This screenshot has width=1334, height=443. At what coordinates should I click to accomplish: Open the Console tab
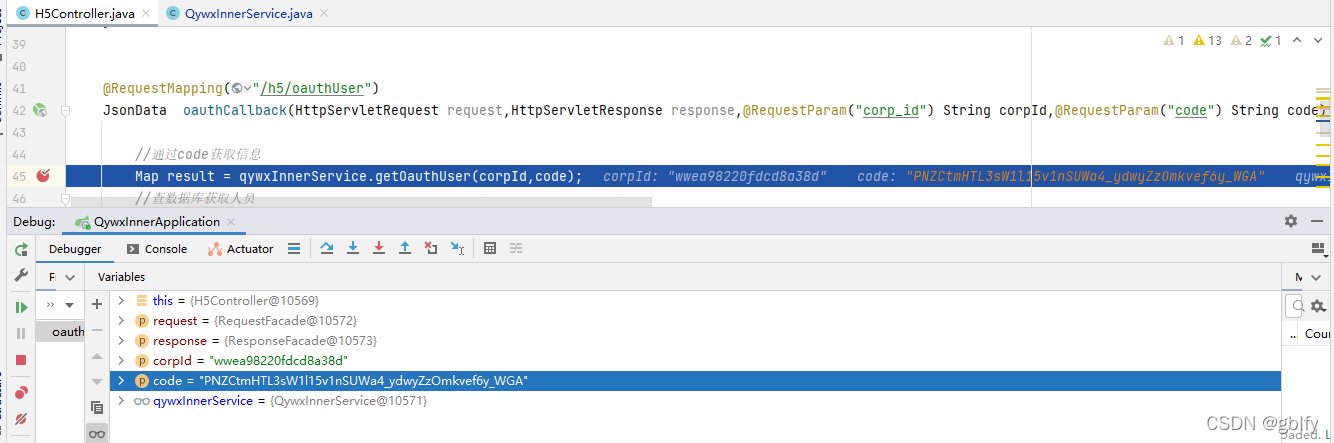[x=157, y=249]
